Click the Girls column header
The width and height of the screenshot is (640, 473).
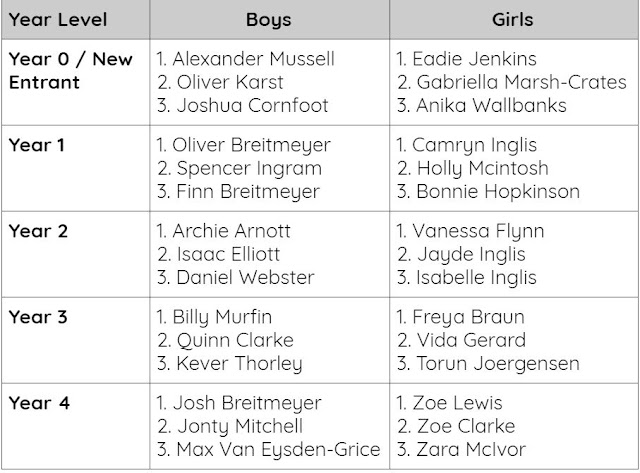click(x=514, y=20)
